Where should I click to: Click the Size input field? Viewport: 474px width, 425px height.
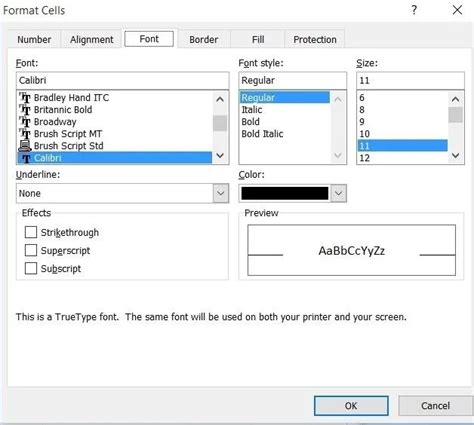click(410, 80)
